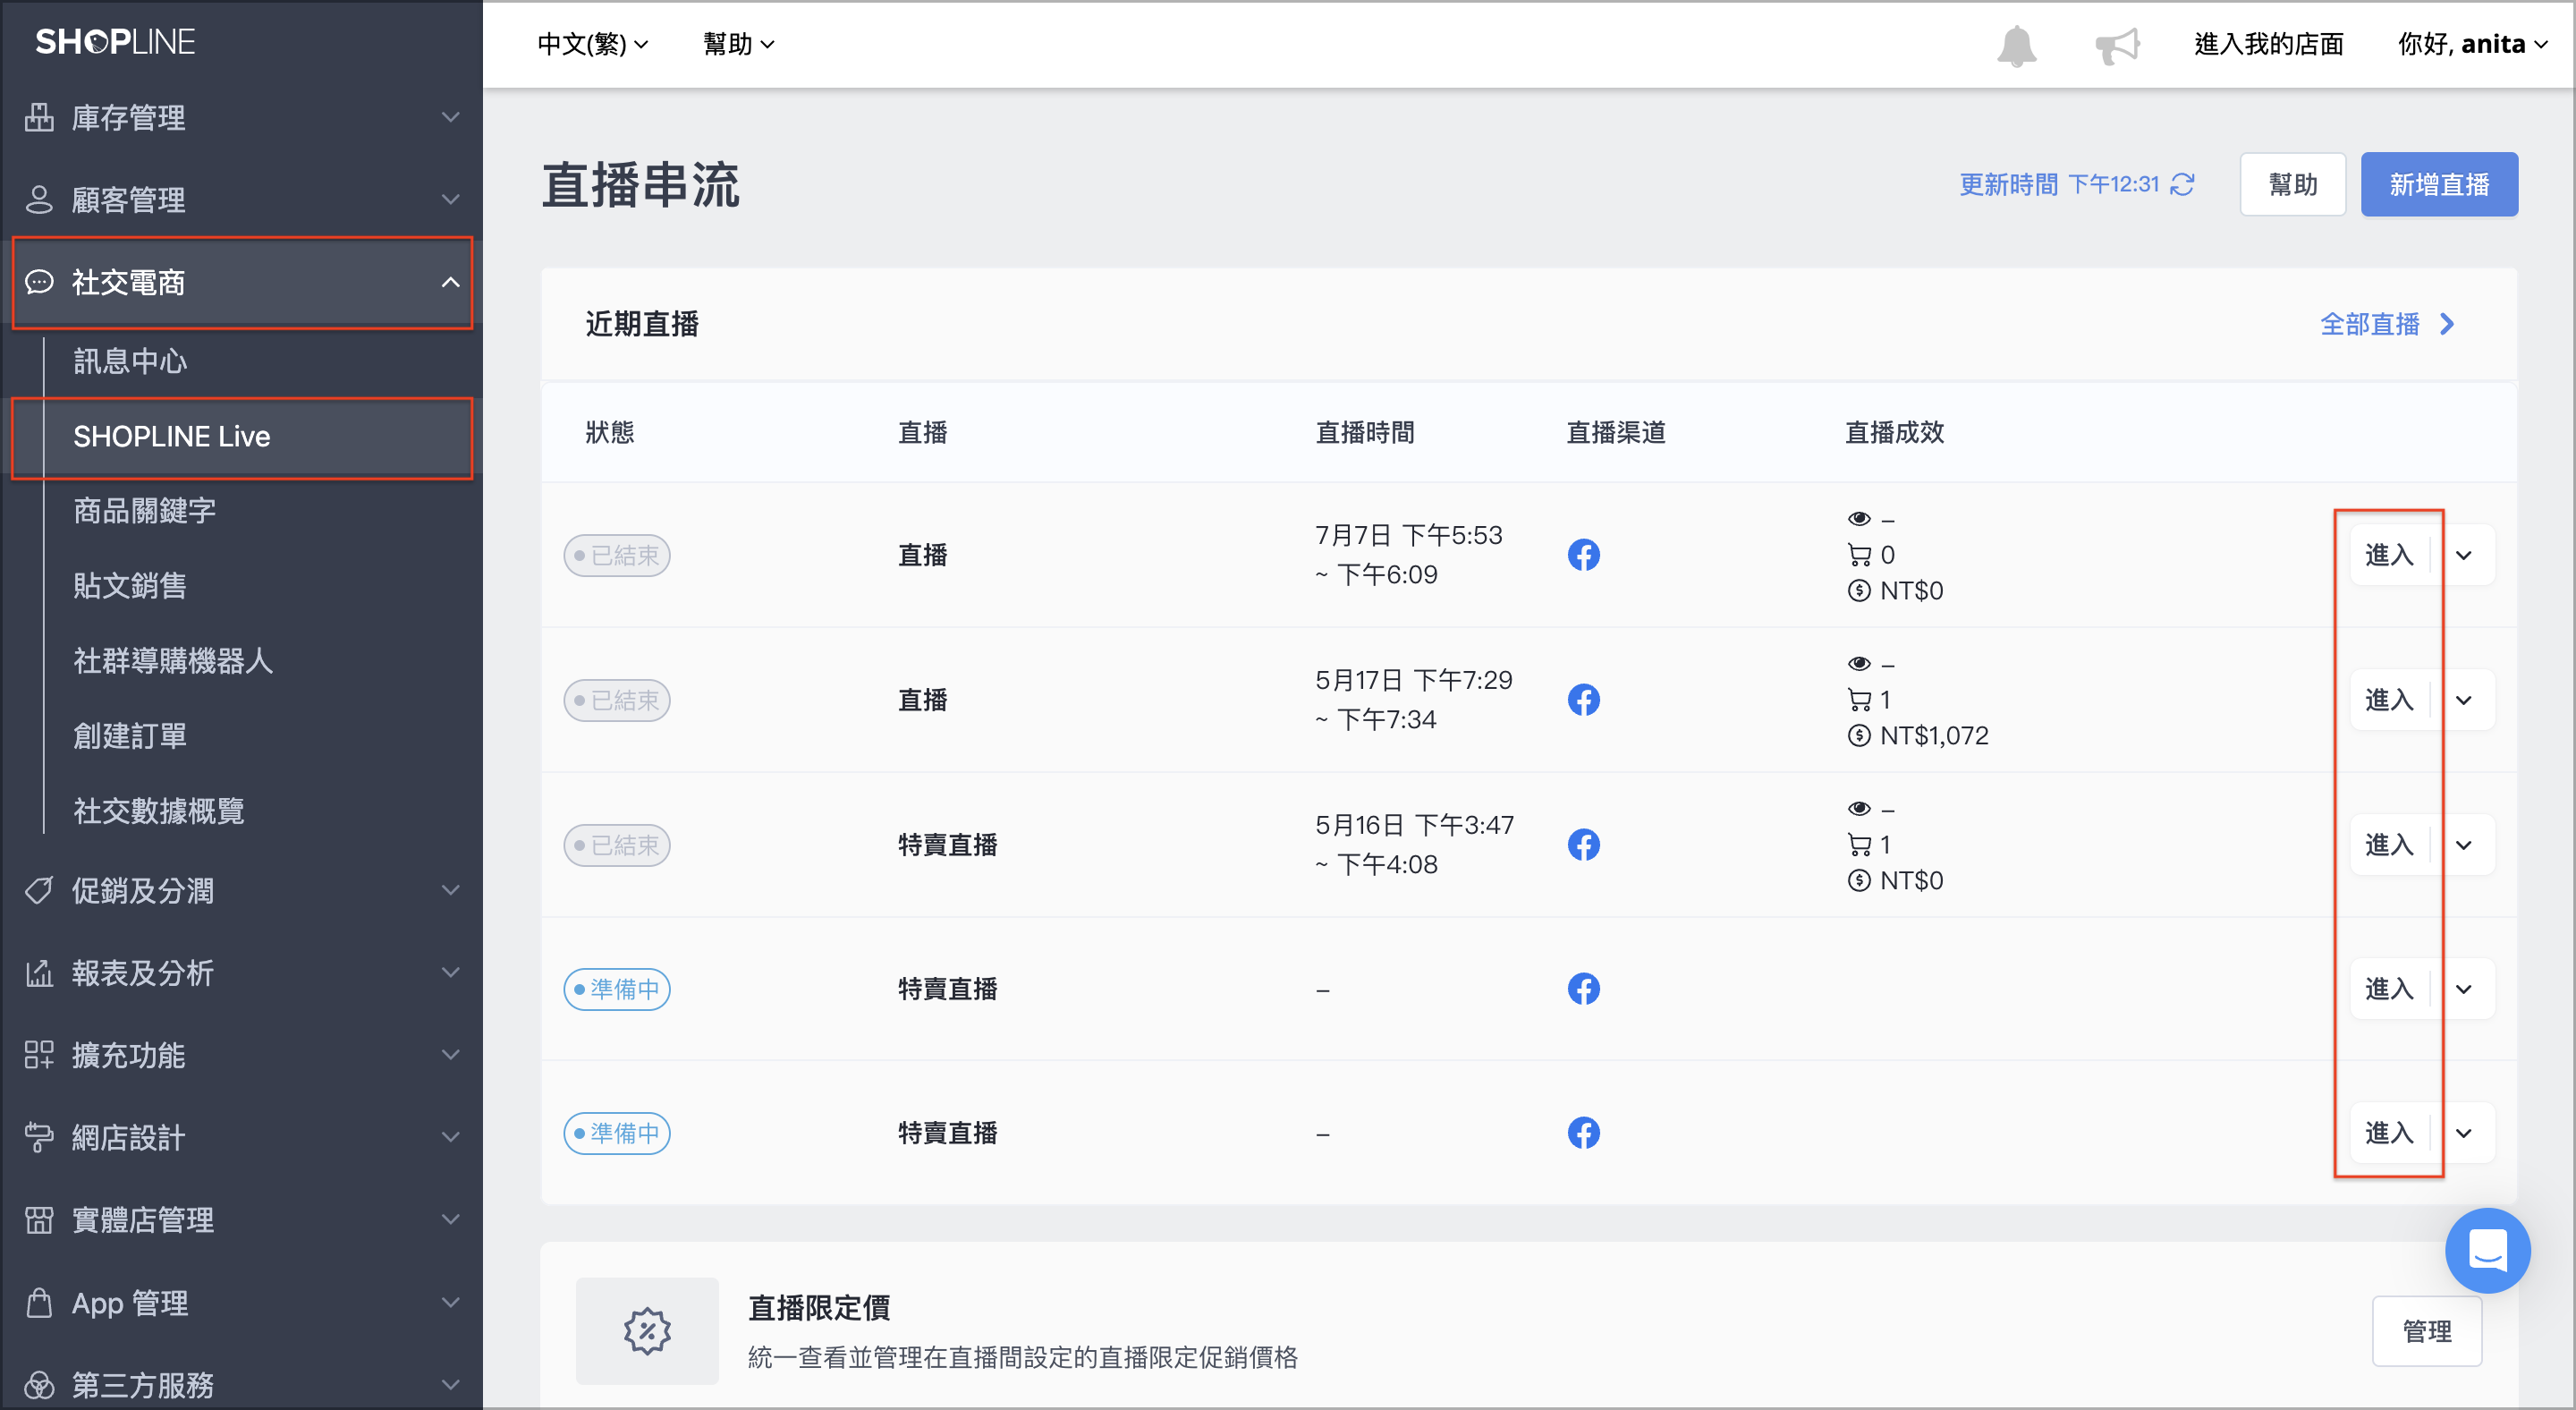Click the 直播成效 column header

click(1894, 433)
